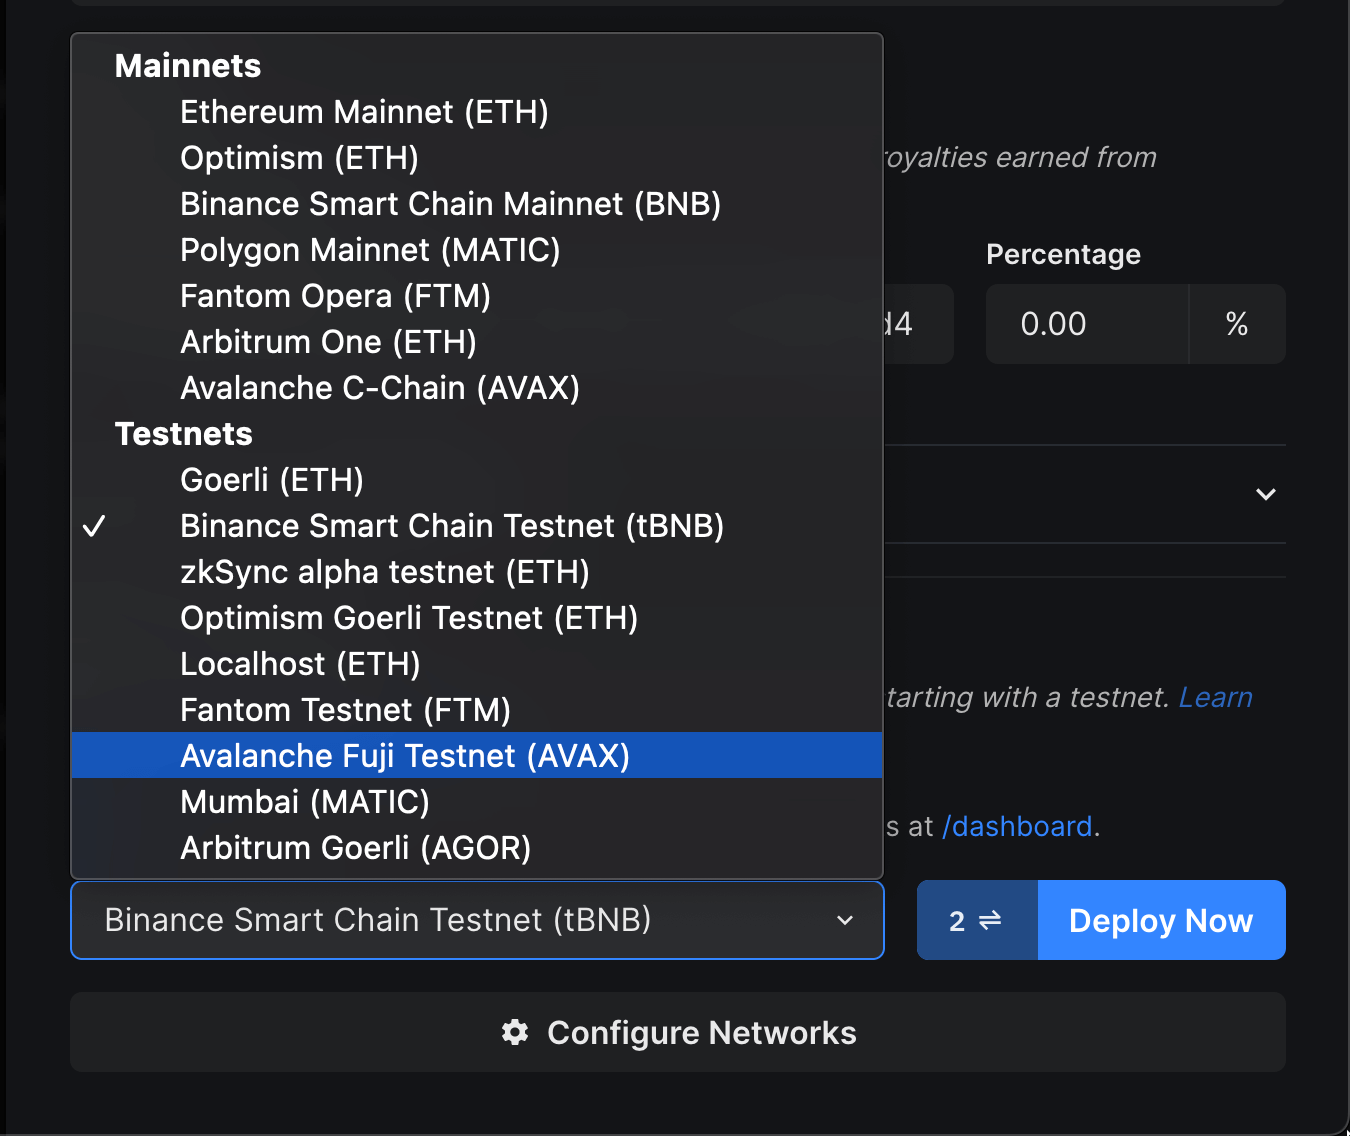The height and width of the screenshot is (1136, 1350).
Task: Select Avalanche Fuji Testnet (AVAX)
Action: pos(404,755)
